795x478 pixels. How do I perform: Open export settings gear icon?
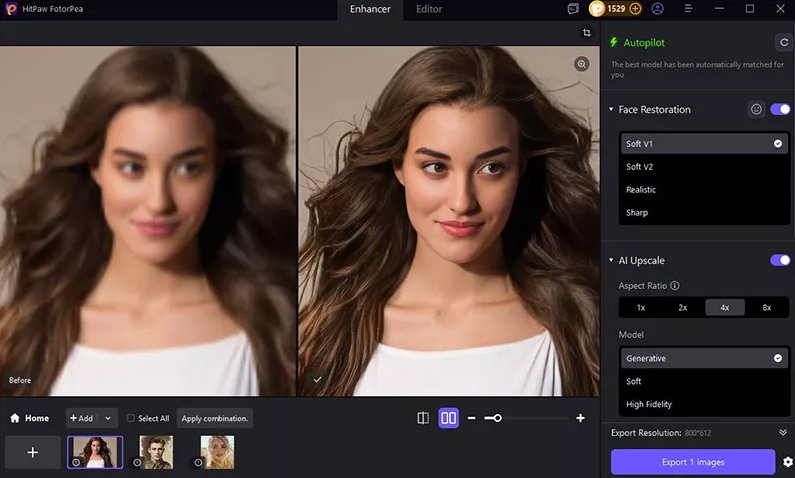(787, 462)
